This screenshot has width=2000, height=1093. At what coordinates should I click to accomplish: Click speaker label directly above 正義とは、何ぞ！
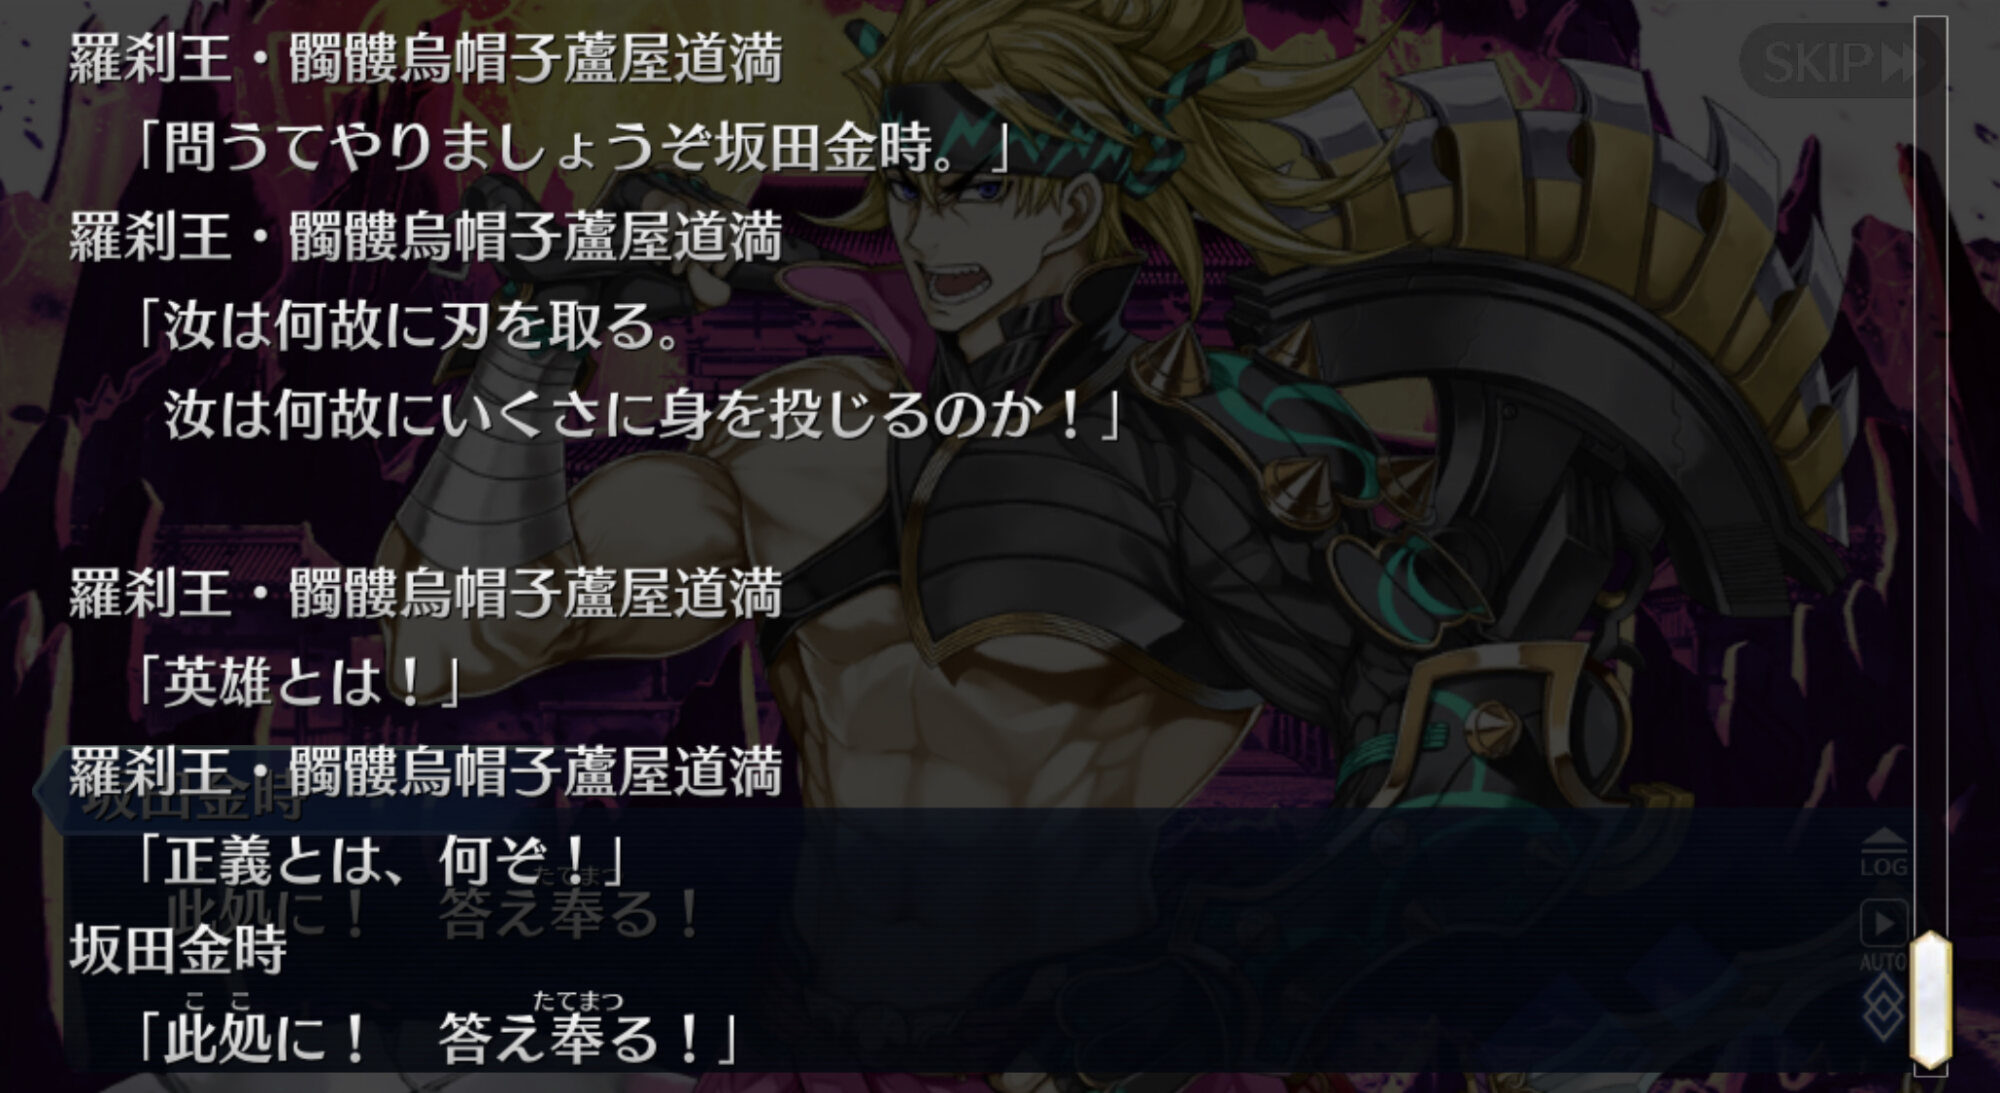point(426,772)
